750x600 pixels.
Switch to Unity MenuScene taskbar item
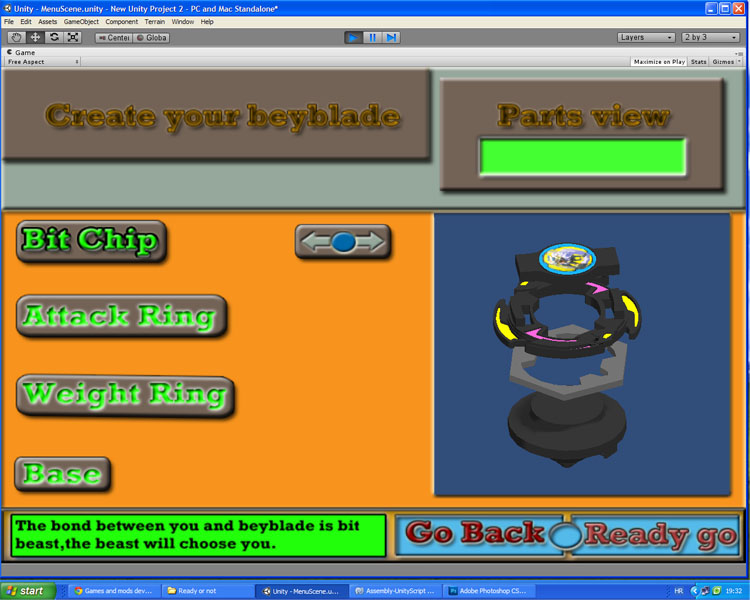pos(301,591)
